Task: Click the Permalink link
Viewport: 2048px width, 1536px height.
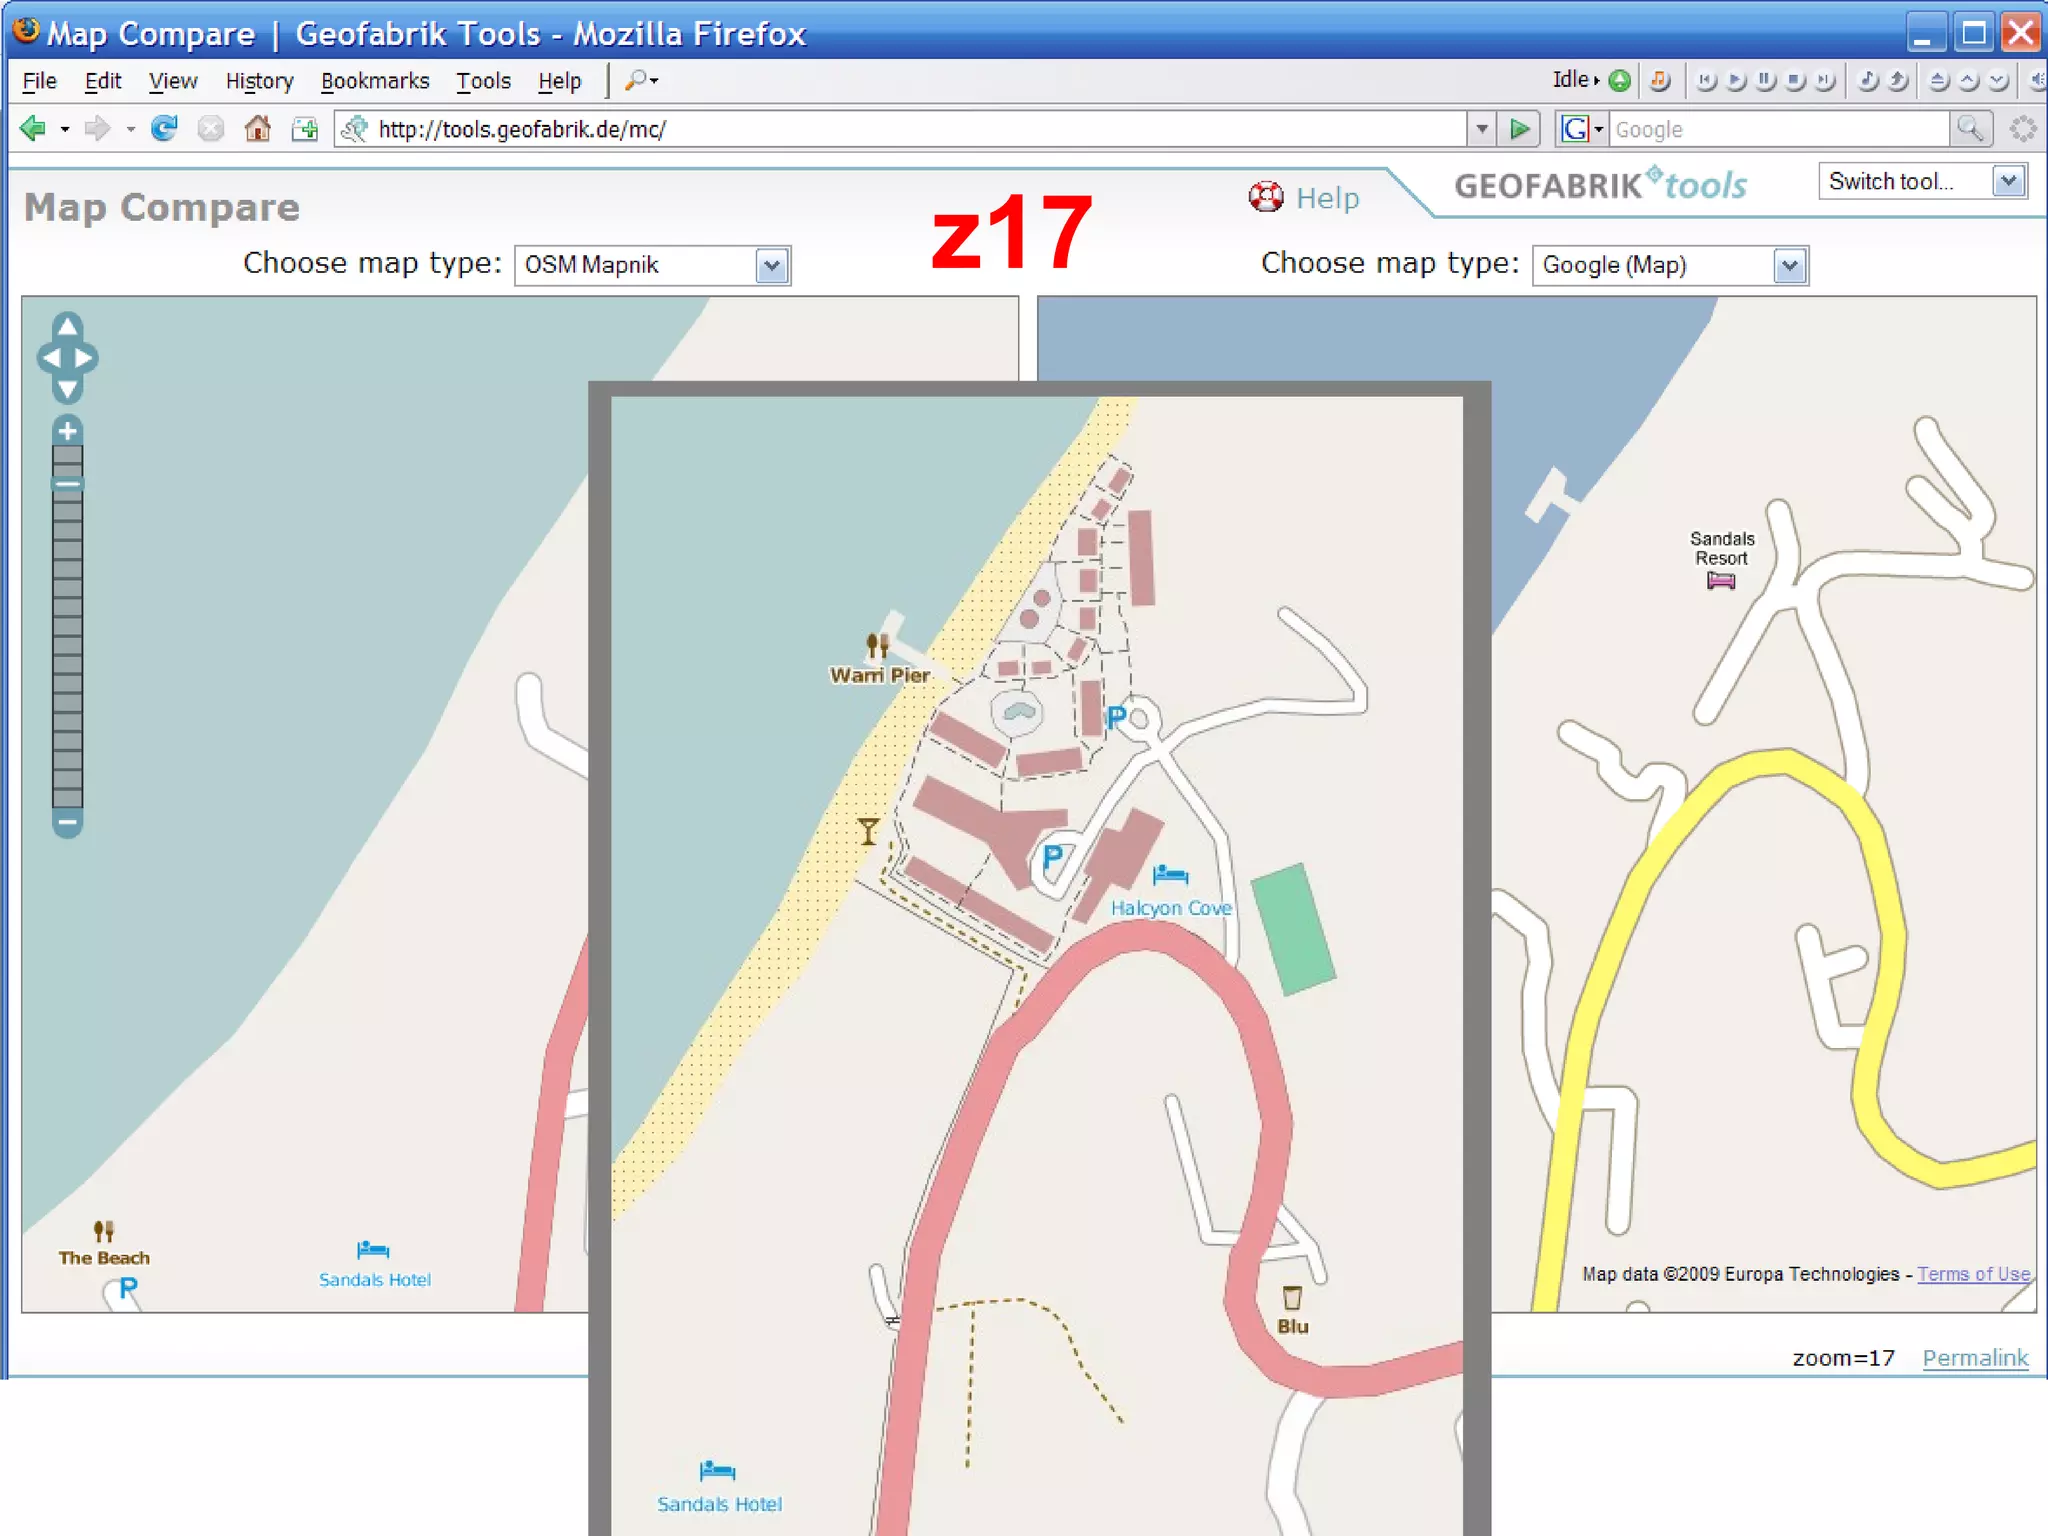Action: point(1975,1358)
